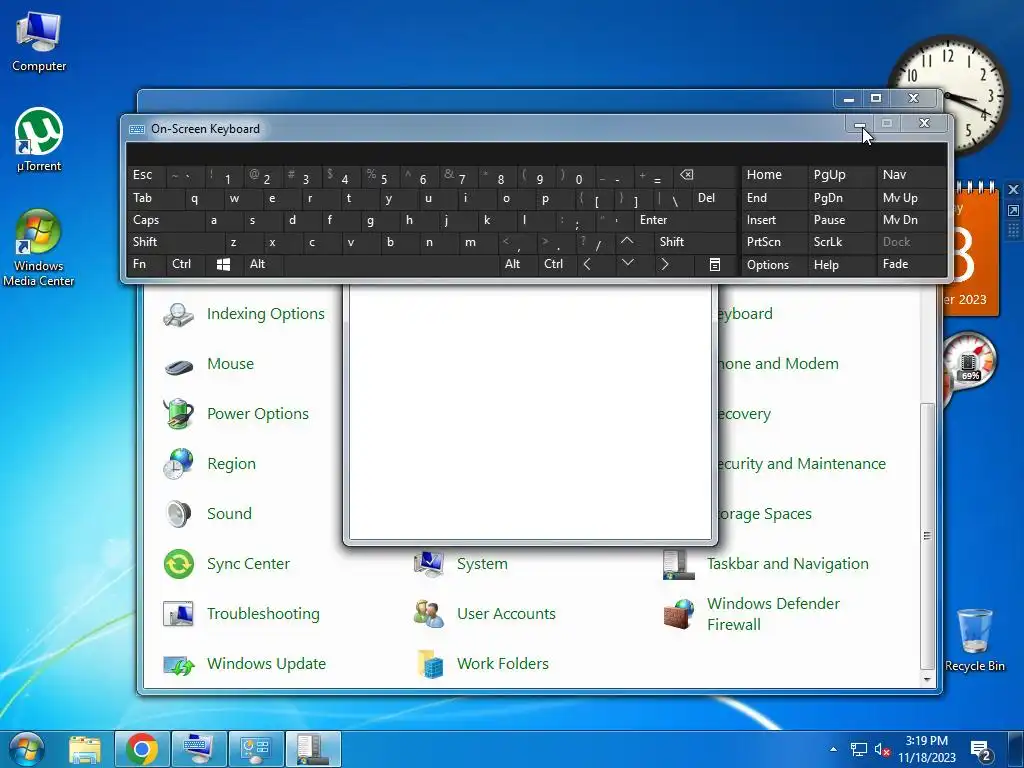Toggle the left Ctrl key
Screen dimensions: 1024x768
(x=185, y=264)
